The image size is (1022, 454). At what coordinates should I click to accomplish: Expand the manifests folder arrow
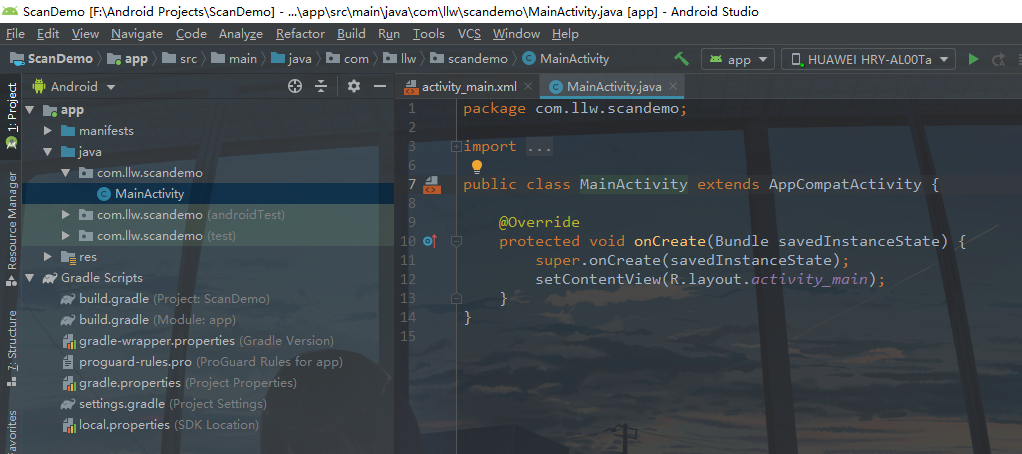click(48, 131)
